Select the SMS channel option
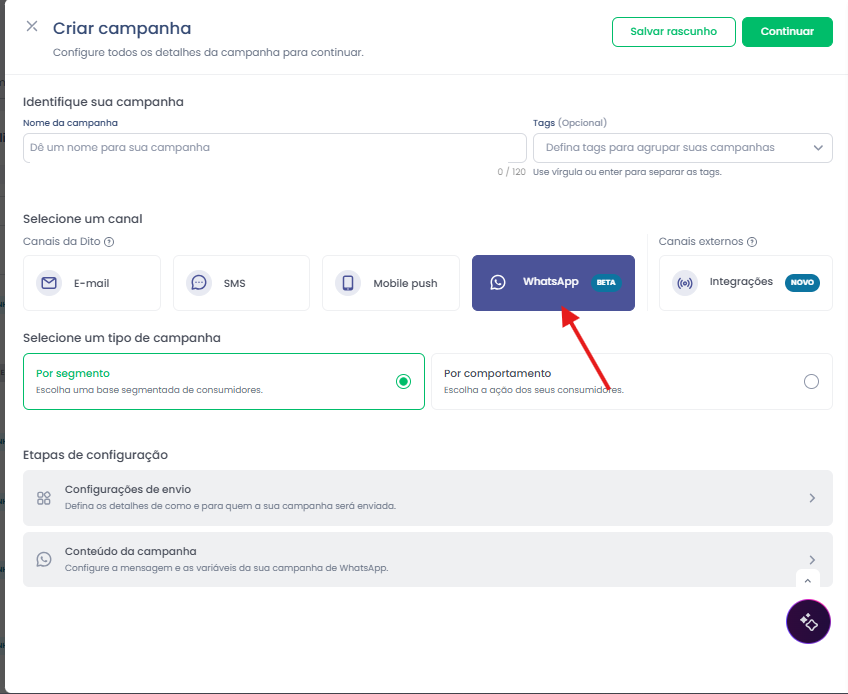The image size is (848, 694). coord(241,283)
